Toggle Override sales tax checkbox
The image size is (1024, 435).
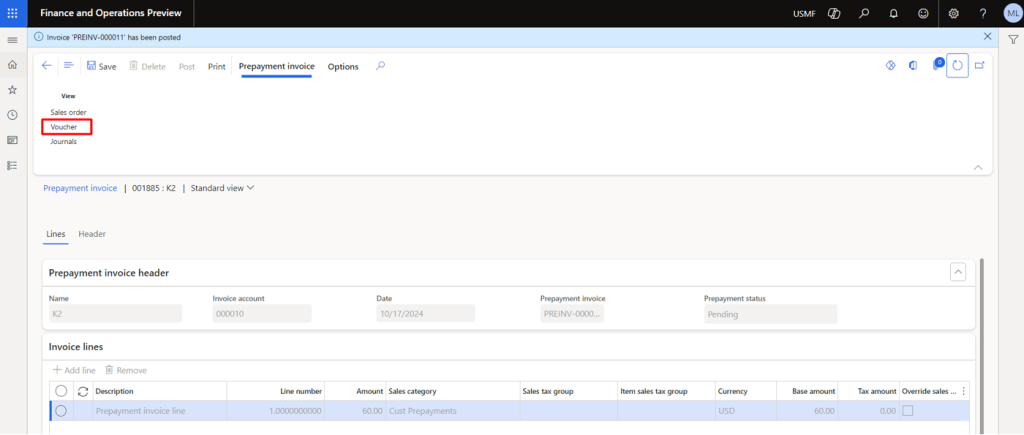click(908, 410)
